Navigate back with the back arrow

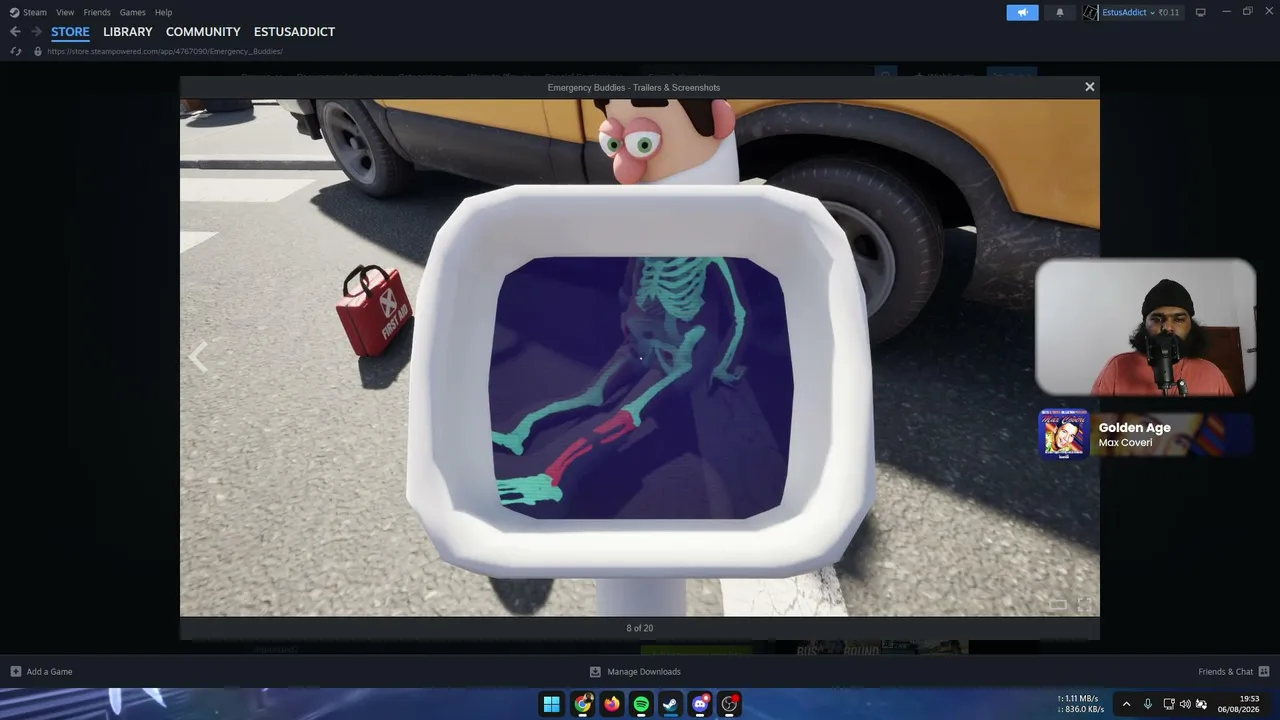[x=15, y=32]
